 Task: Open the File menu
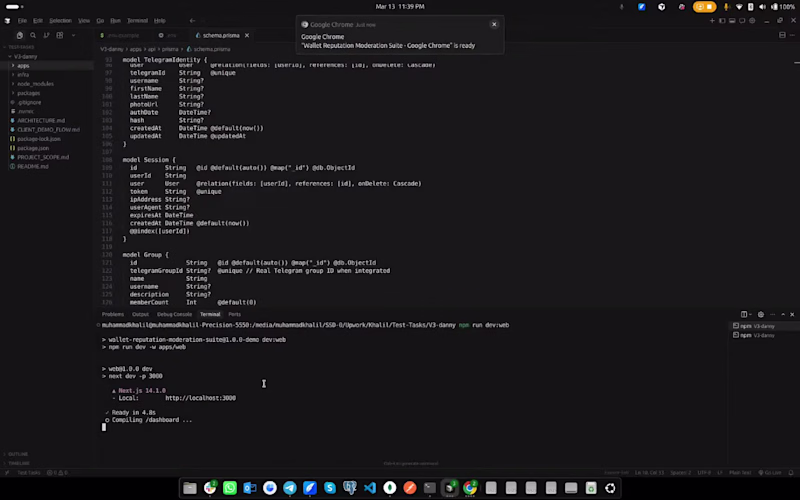click(22, 21)
